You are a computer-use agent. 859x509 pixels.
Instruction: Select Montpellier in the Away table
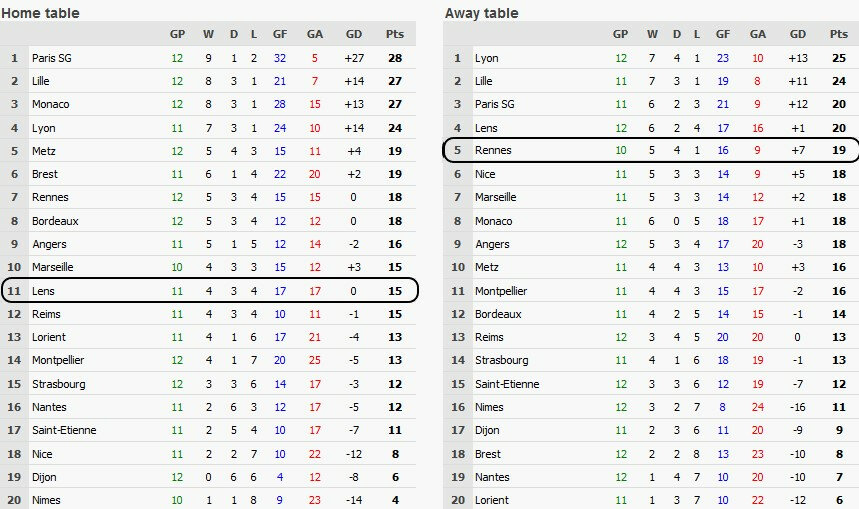500,291
